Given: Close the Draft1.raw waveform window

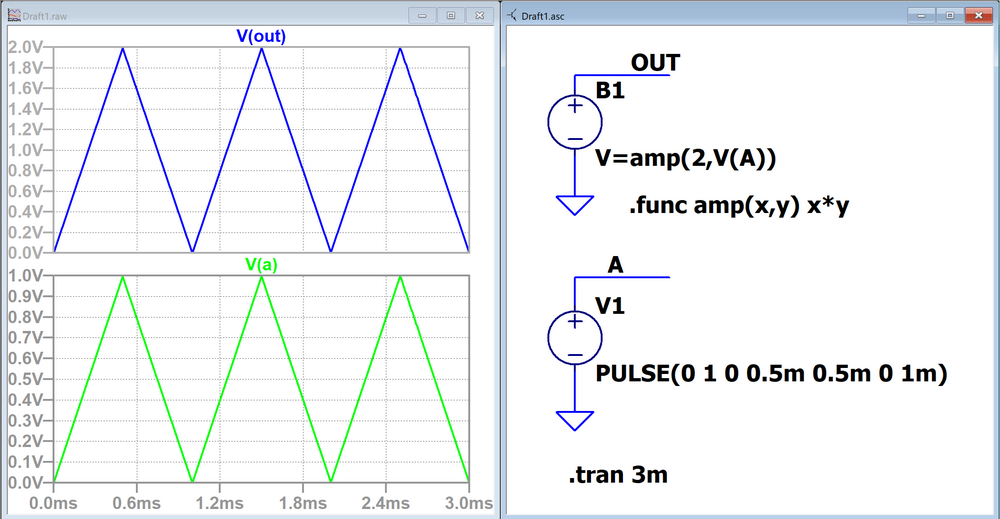Looking at the screenshot, I should 478,15.
